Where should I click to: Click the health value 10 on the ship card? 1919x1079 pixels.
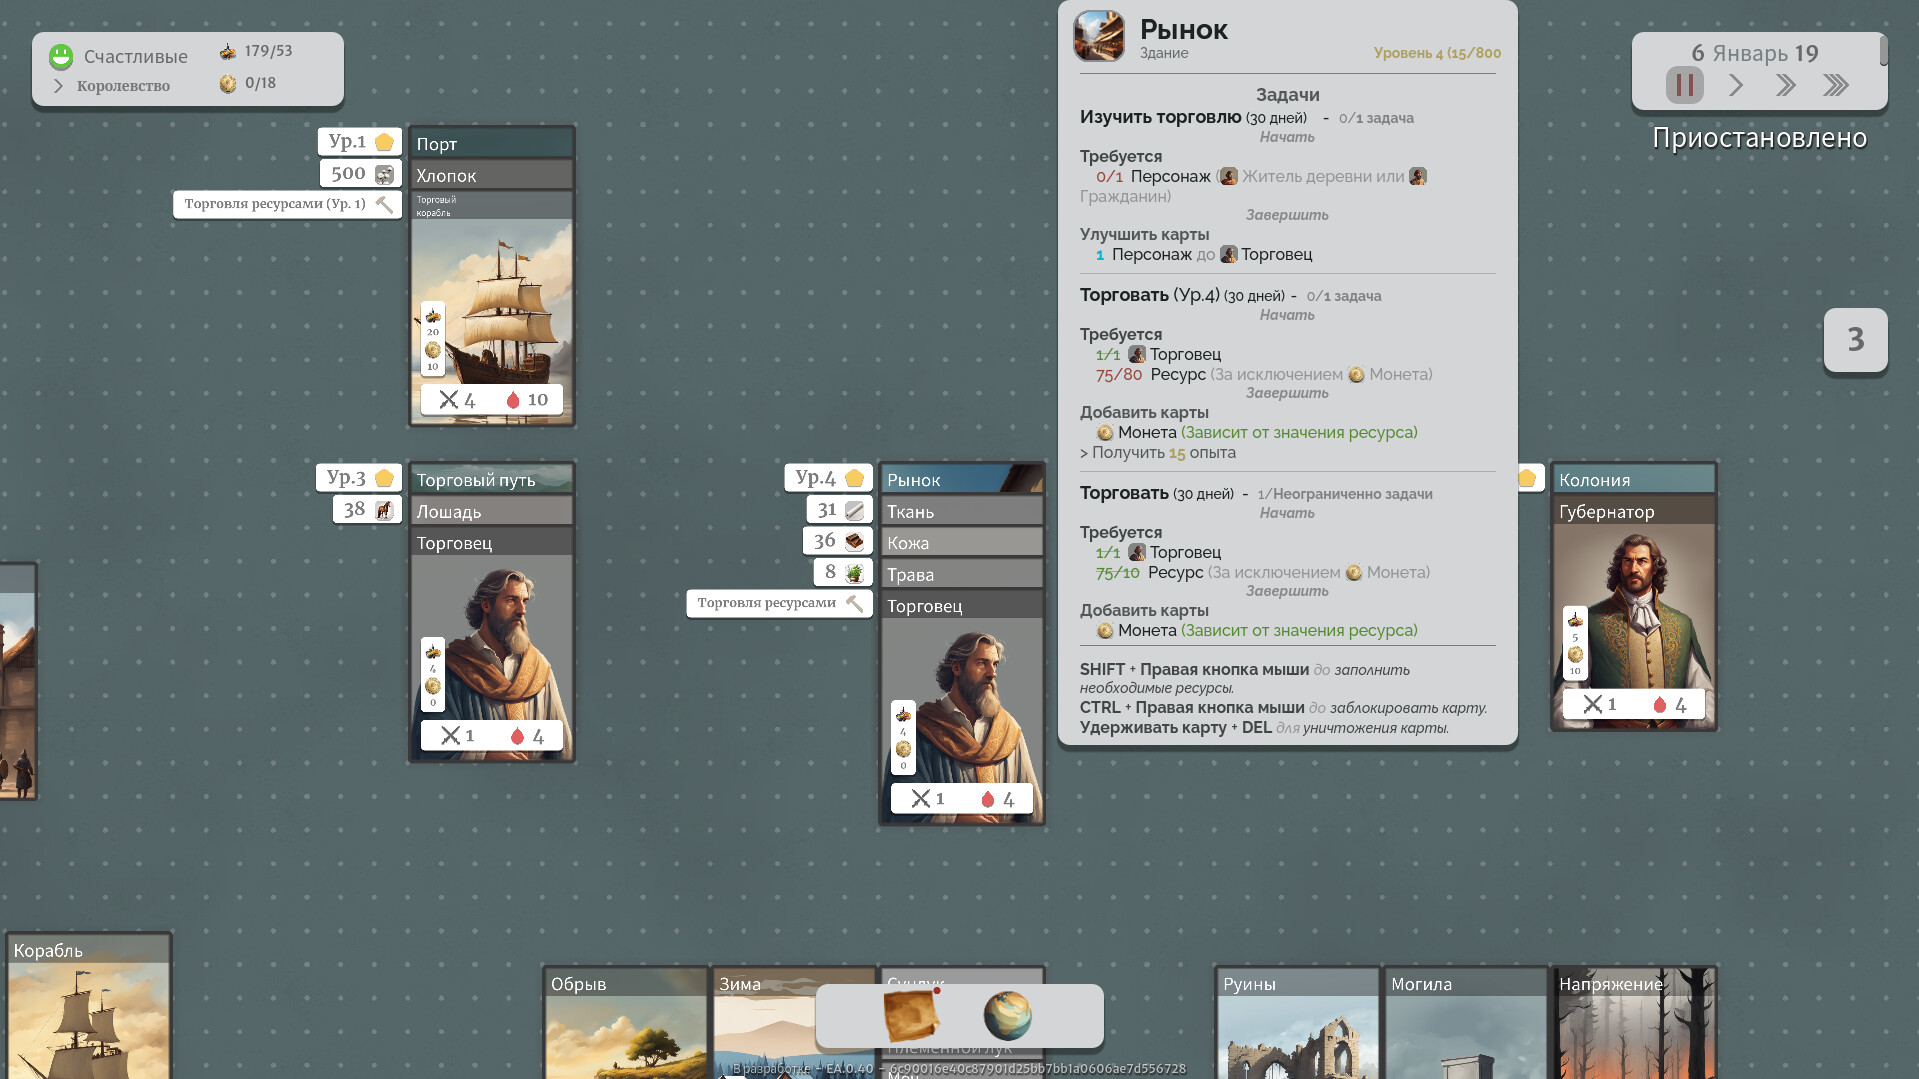537,400
